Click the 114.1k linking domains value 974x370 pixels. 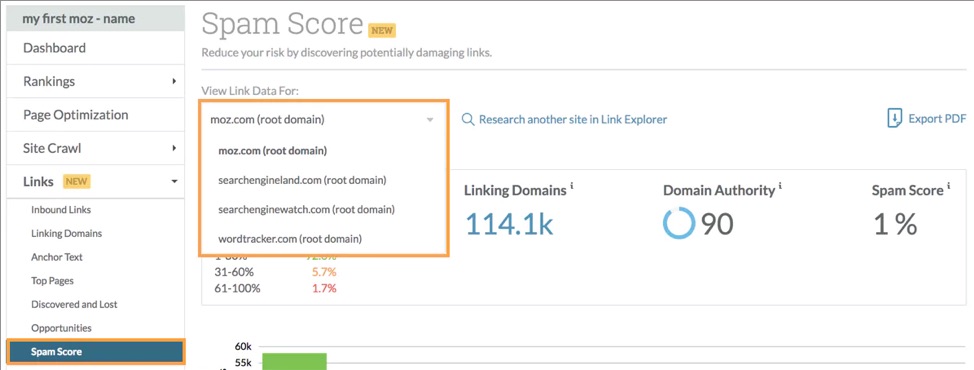tap(509, 224)
